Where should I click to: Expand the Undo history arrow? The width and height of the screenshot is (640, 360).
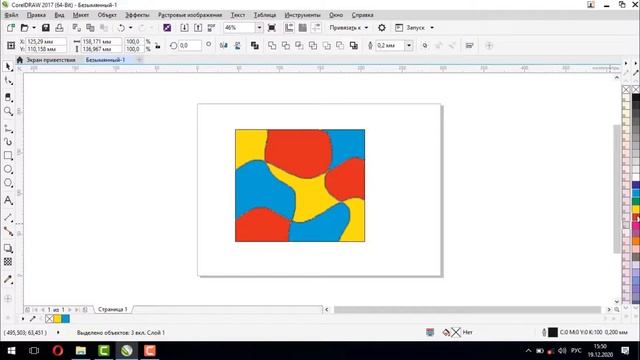131,28
